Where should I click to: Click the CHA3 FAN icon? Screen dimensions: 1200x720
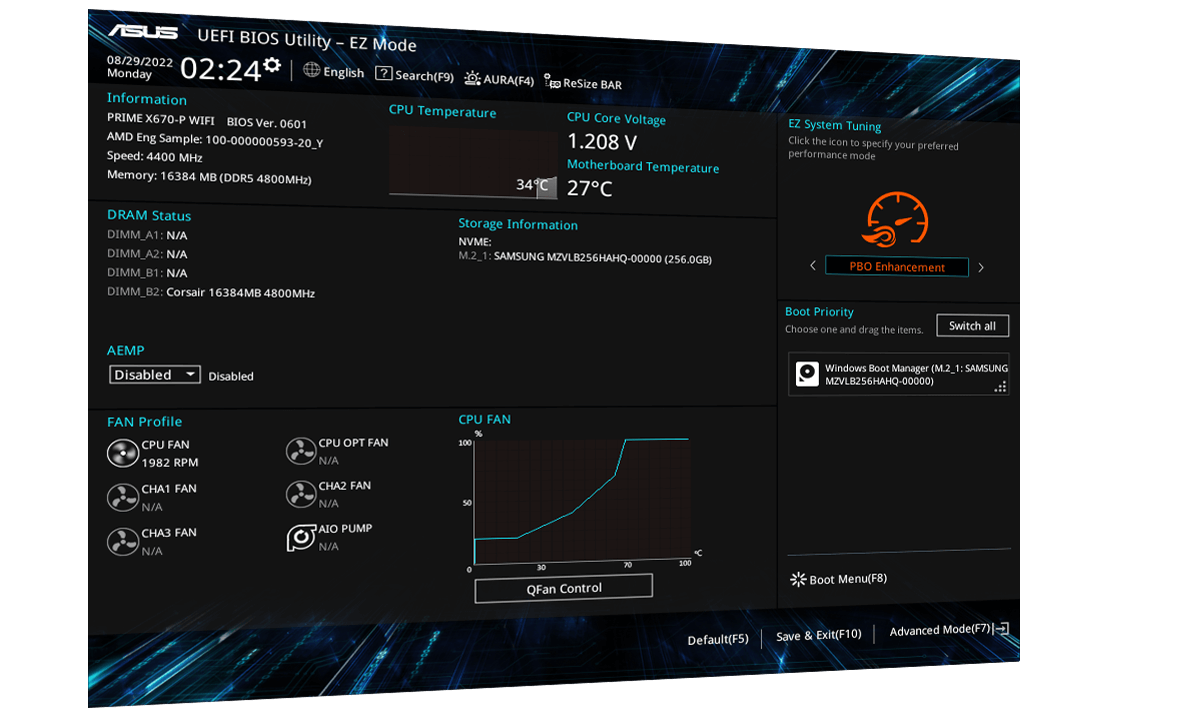[x=122, y=541]
